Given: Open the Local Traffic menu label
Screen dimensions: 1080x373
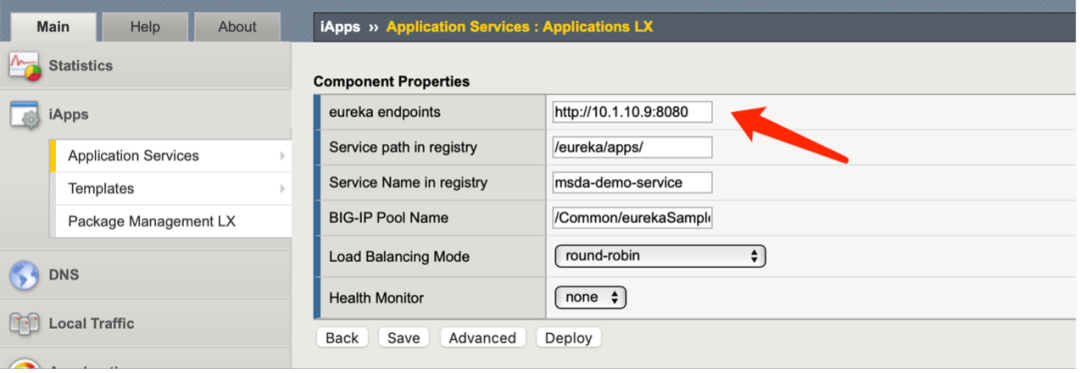Looking at the screenshot, I should coord(92,323).
